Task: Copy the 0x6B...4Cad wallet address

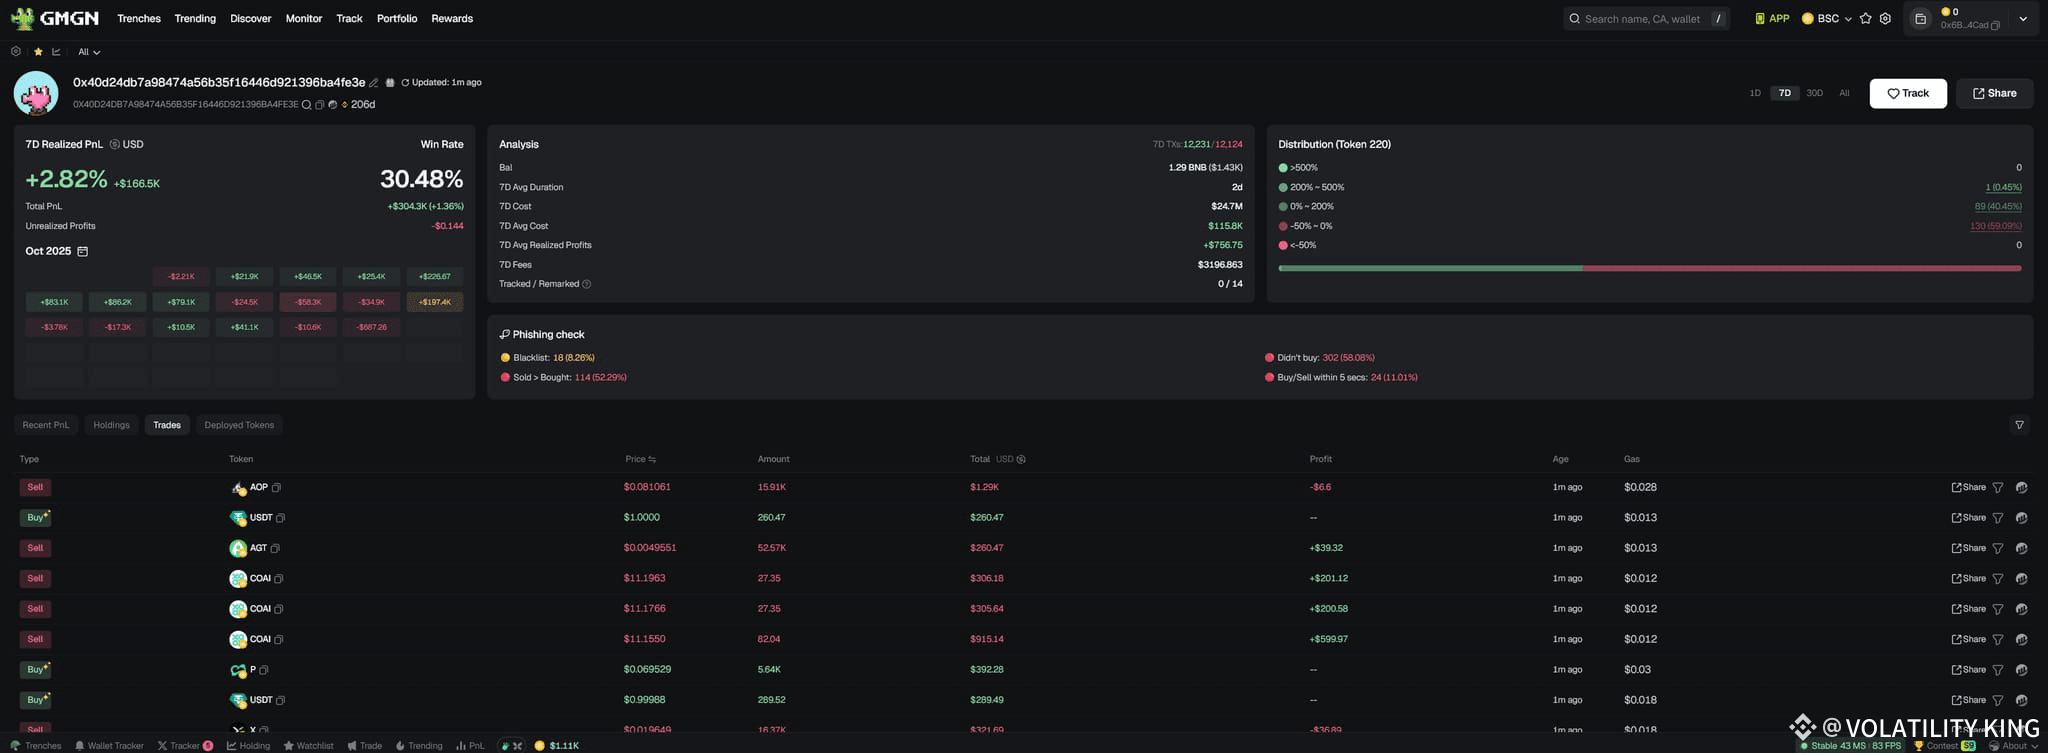Action: tap(1995, 25)
